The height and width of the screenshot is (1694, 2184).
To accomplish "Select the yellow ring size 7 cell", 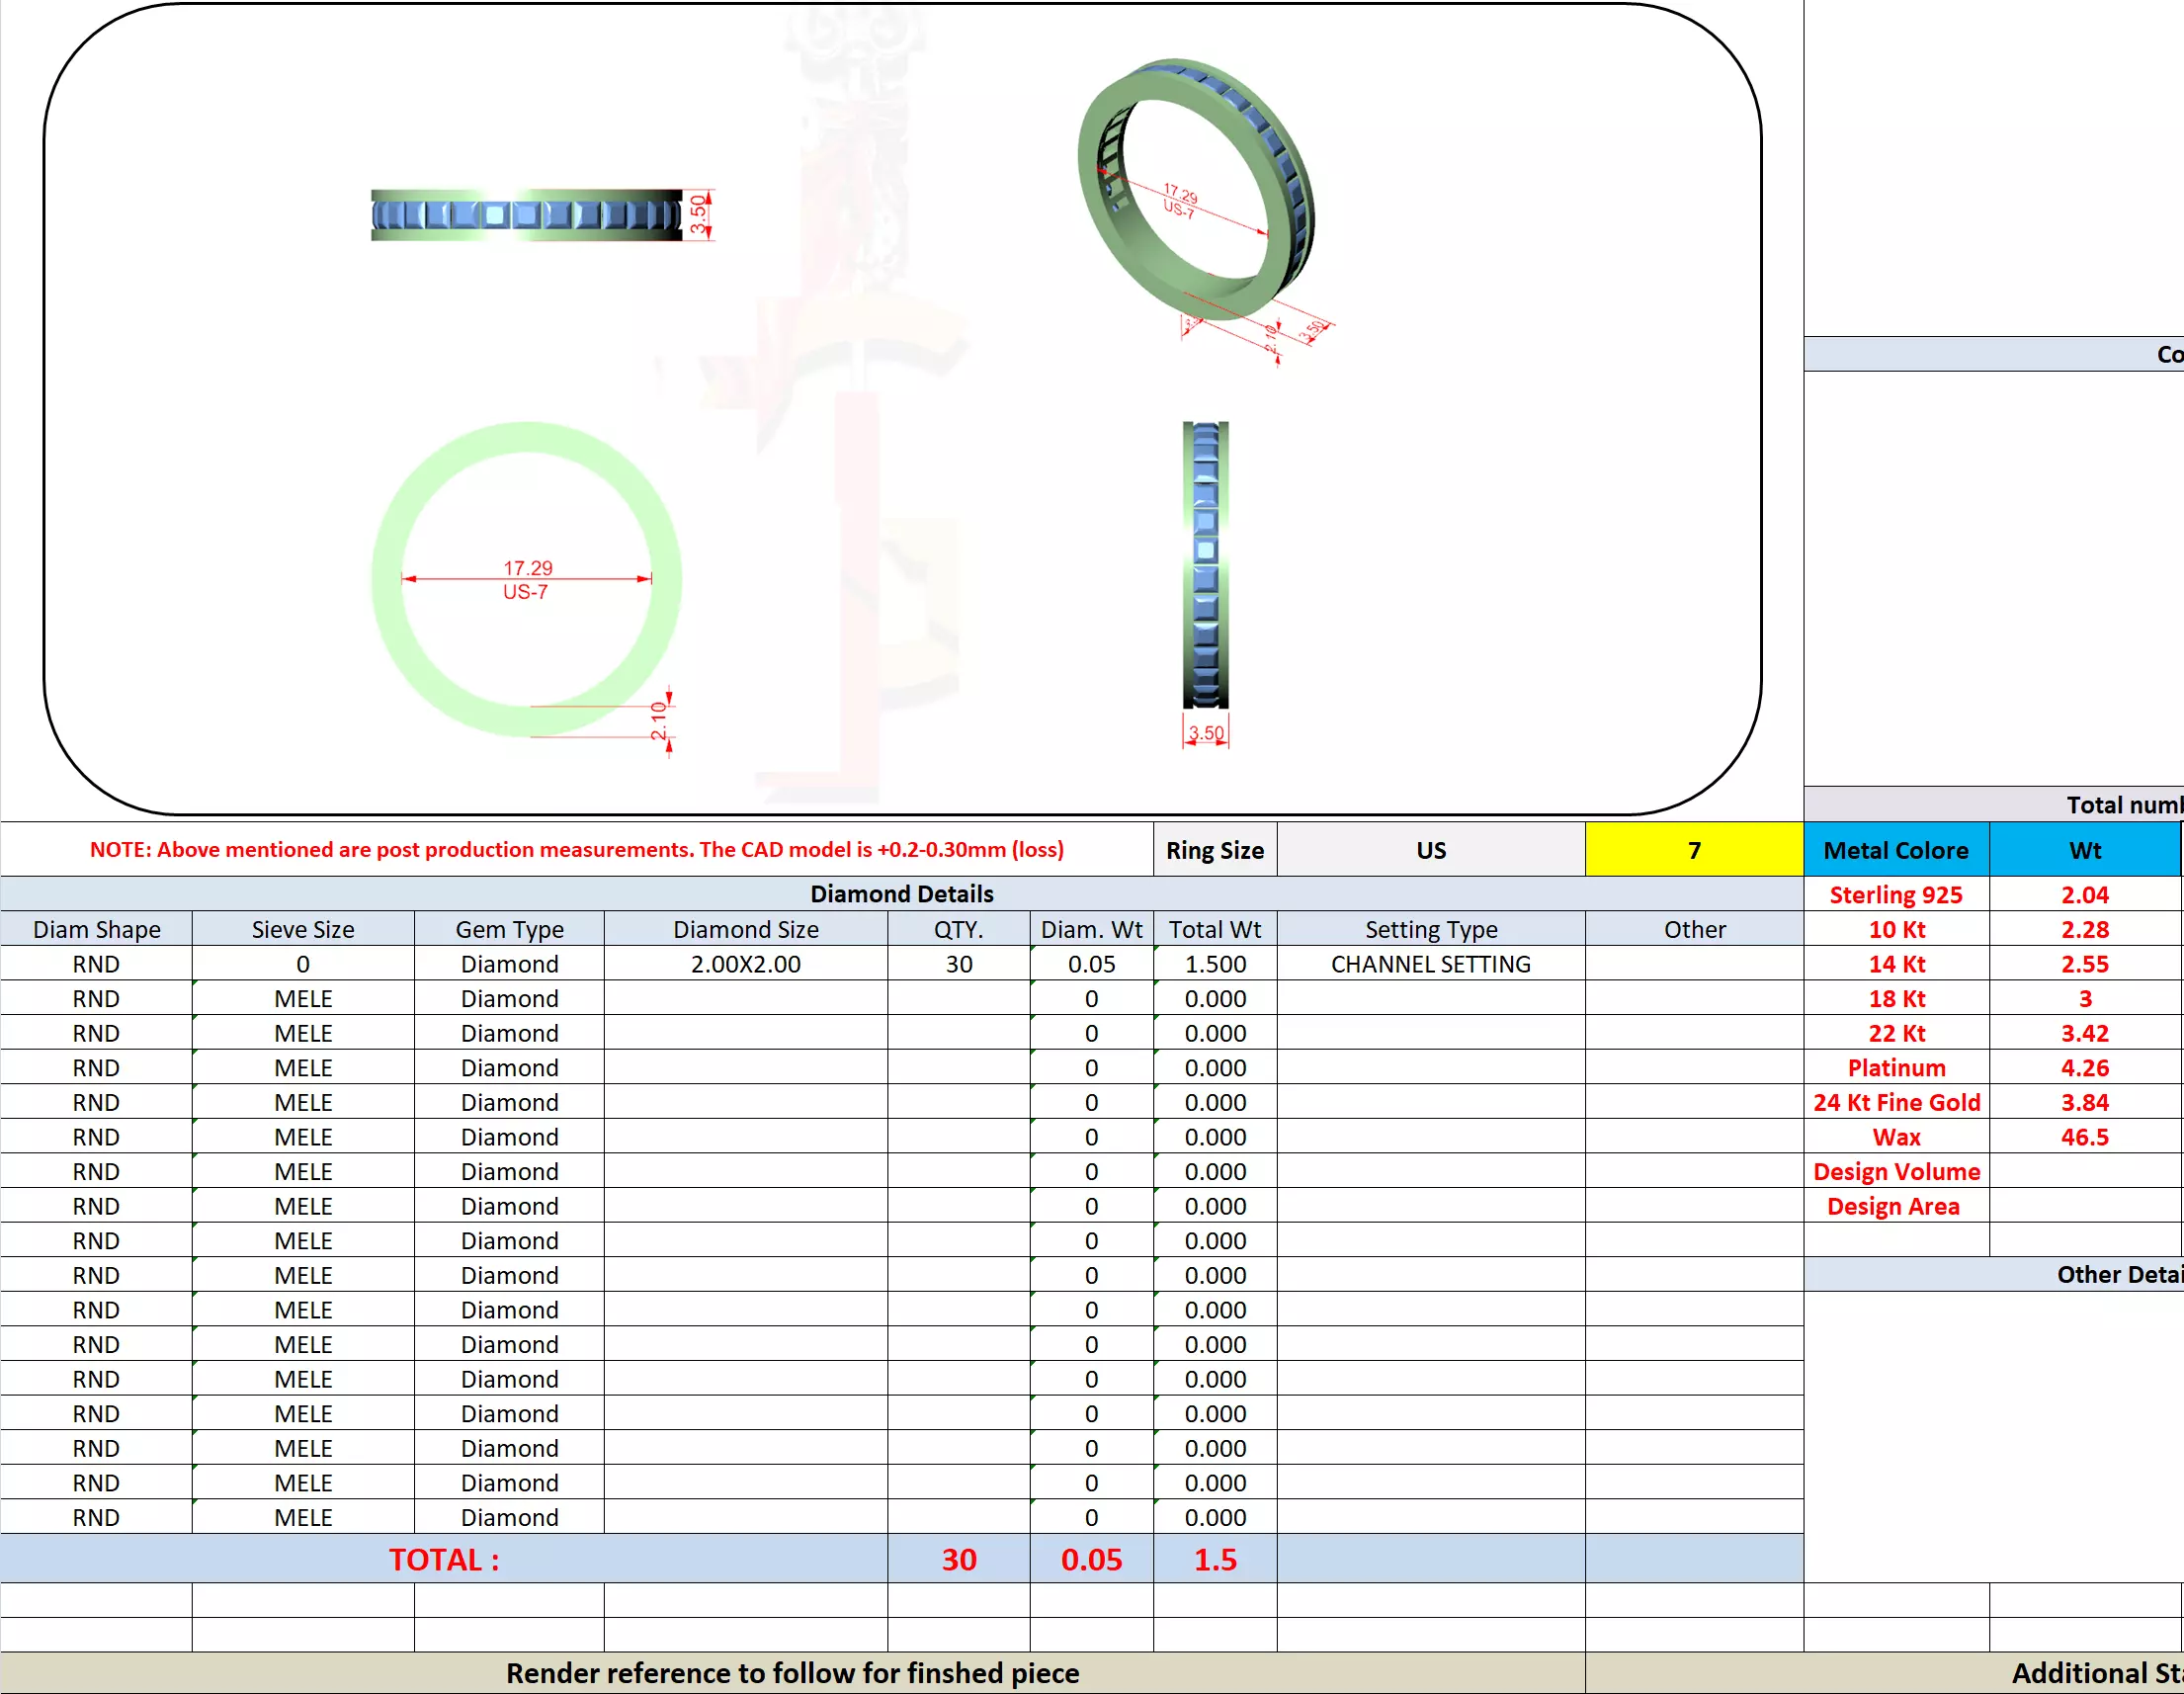I will pos(1693,850).
